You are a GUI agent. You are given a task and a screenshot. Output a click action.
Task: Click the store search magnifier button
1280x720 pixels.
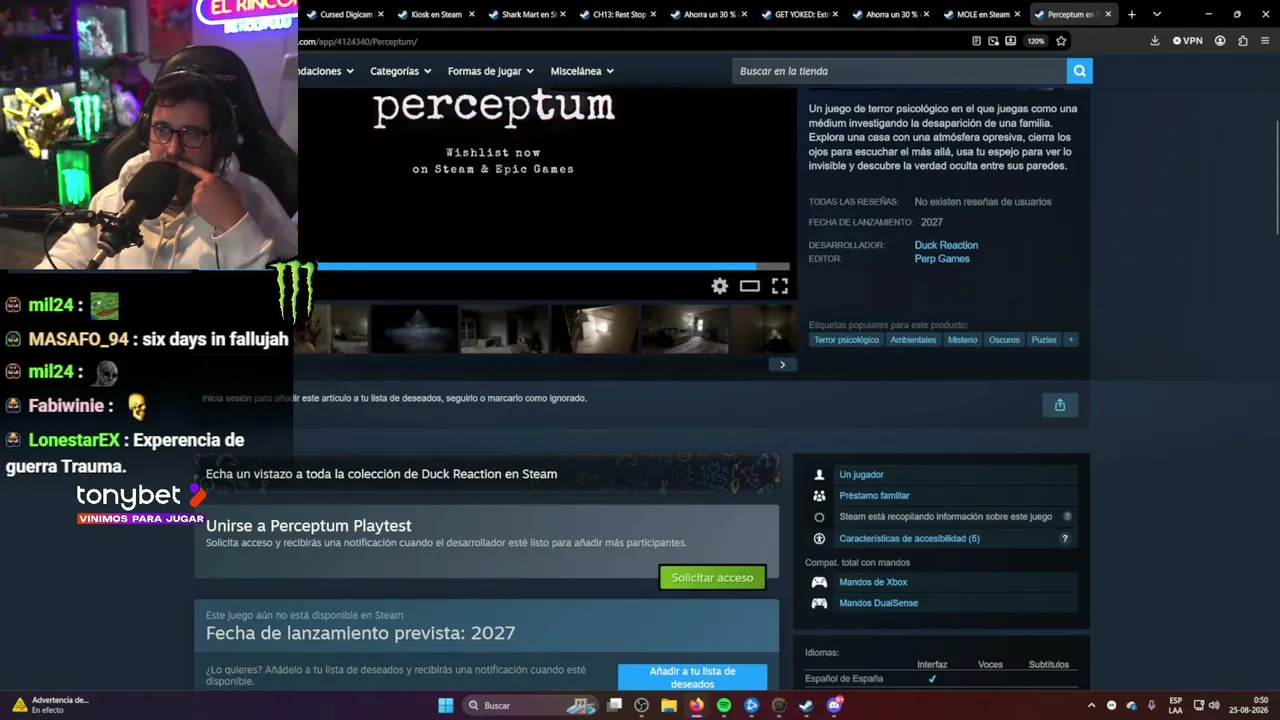click(x=1079, y=71)
